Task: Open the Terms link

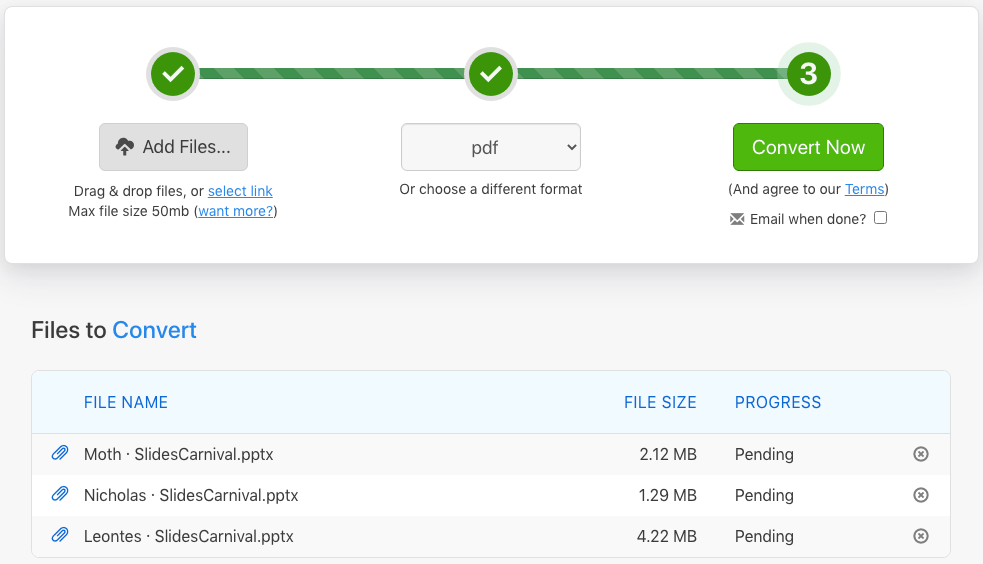Action: tap(864, 189)
